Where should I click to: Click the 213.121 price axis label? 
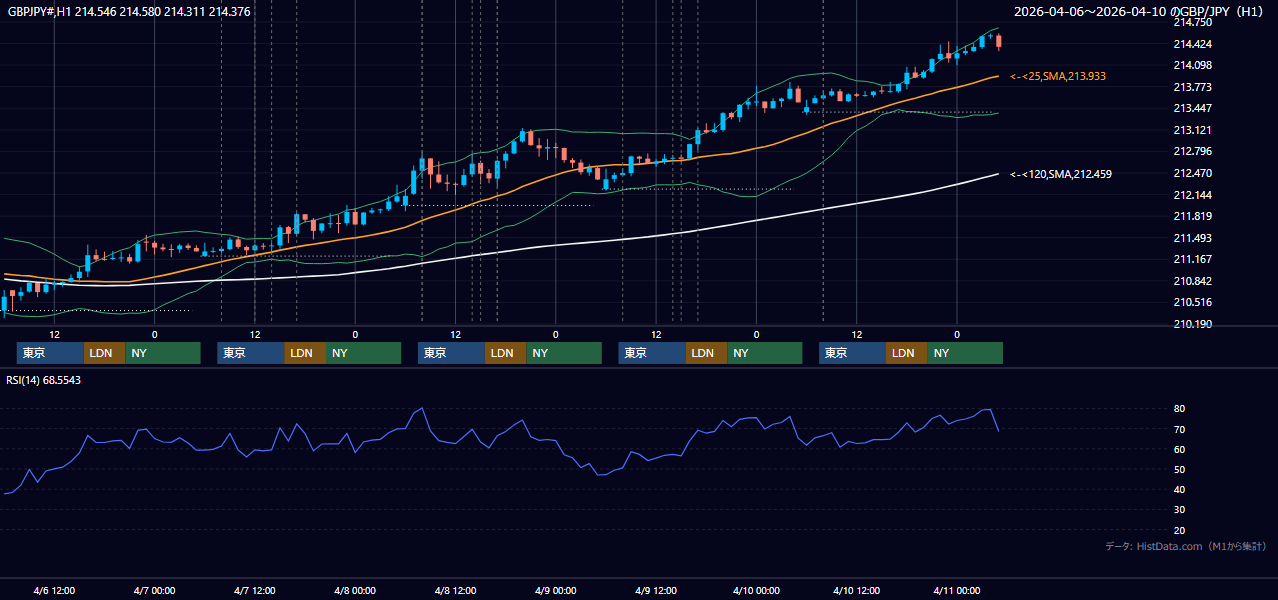[x=1192, y=130]
